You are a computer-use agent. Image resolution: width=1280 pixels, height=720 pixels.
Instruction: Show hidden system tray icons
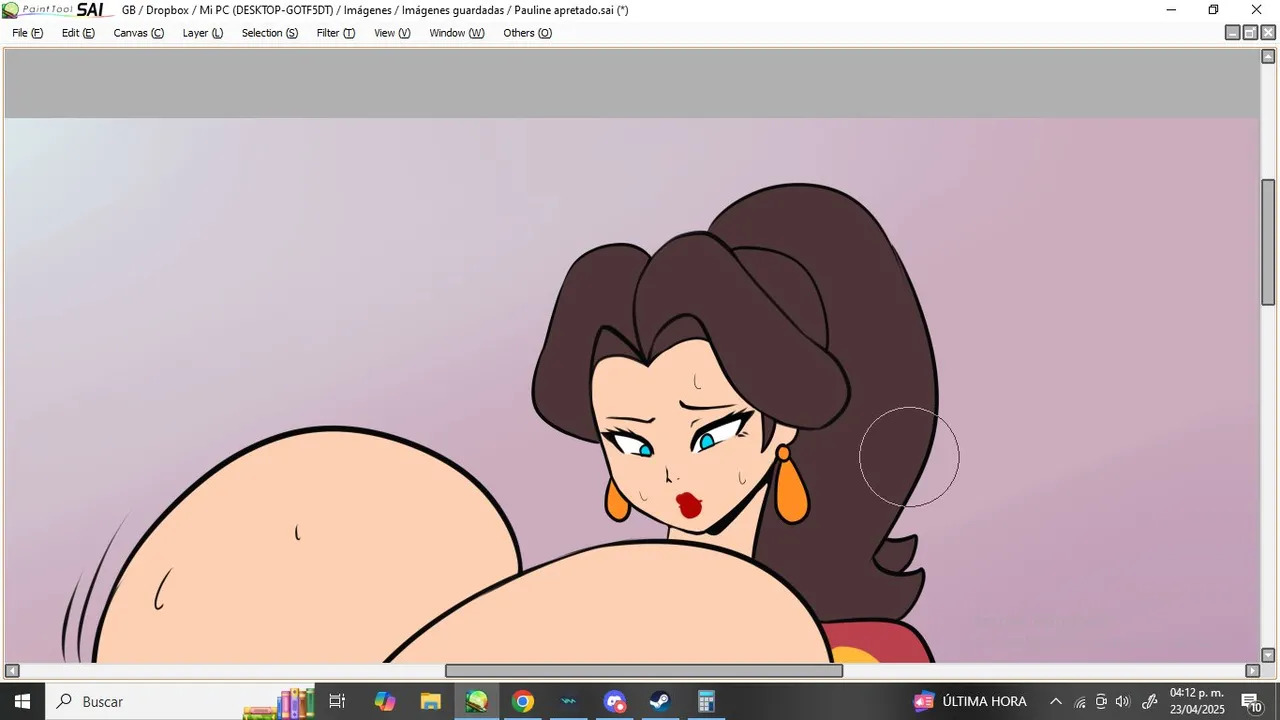pos(1055,701)
